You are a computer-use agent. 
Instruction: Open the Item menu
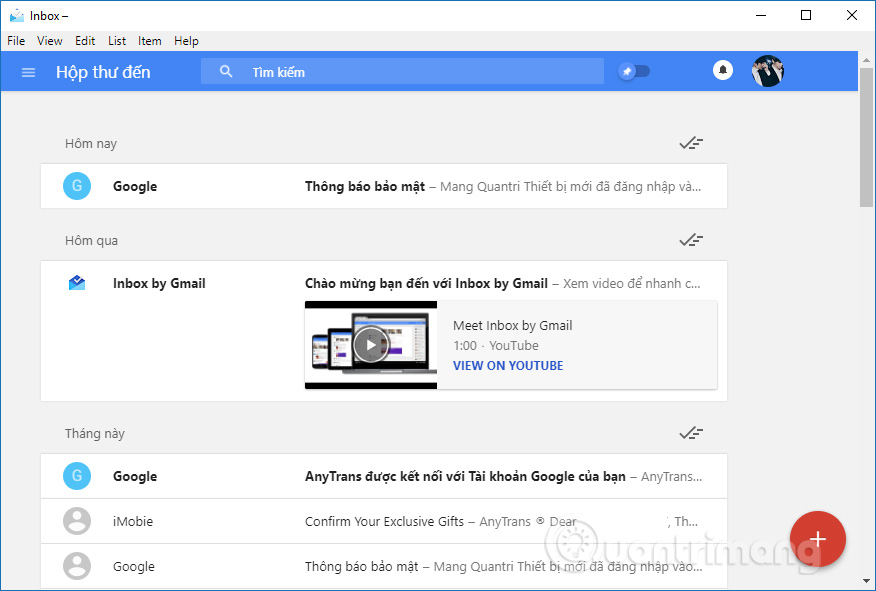coord(149,41)
